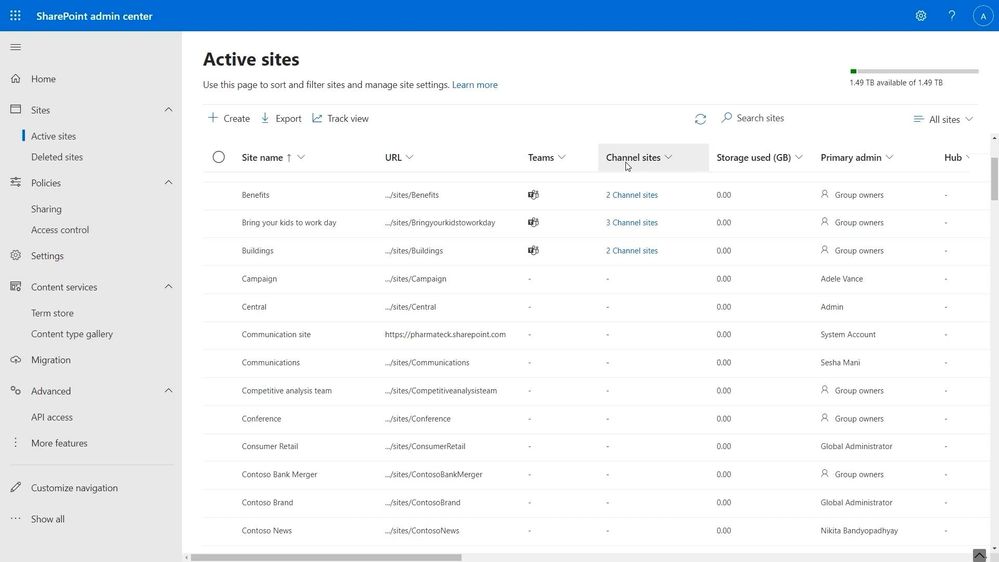Screen dimensions: 999x562
Task: Open the account avatar menu
Action: pyautogui.click(x=983, y=16)
